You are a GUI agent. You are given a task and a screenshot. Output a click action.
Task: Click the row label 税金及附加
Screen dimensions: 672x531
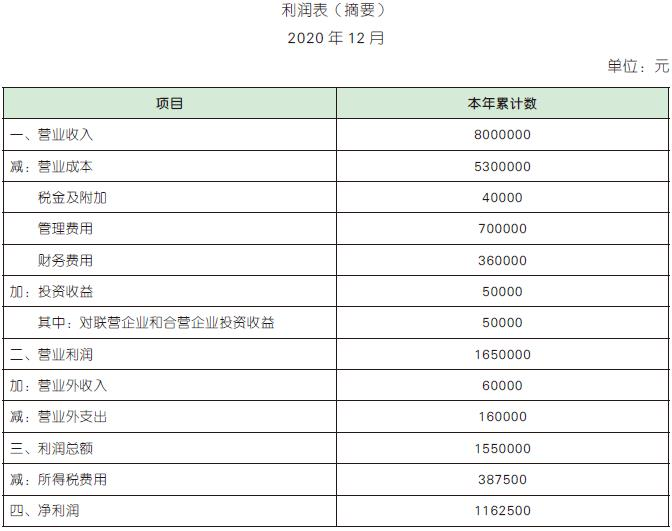(x=72, y=198)
